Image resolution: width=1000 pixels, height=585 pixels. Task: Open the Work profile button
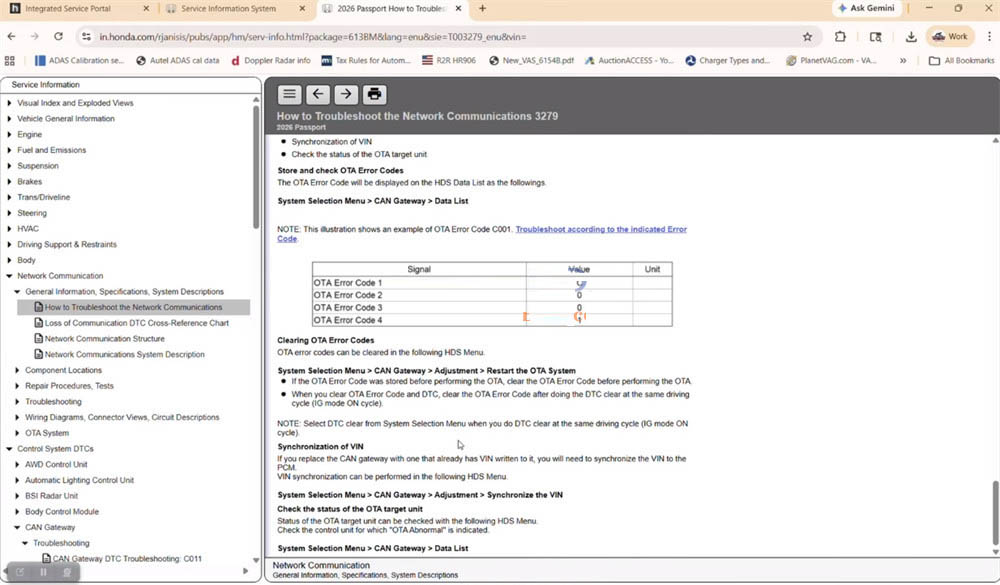tap(950, 36)
